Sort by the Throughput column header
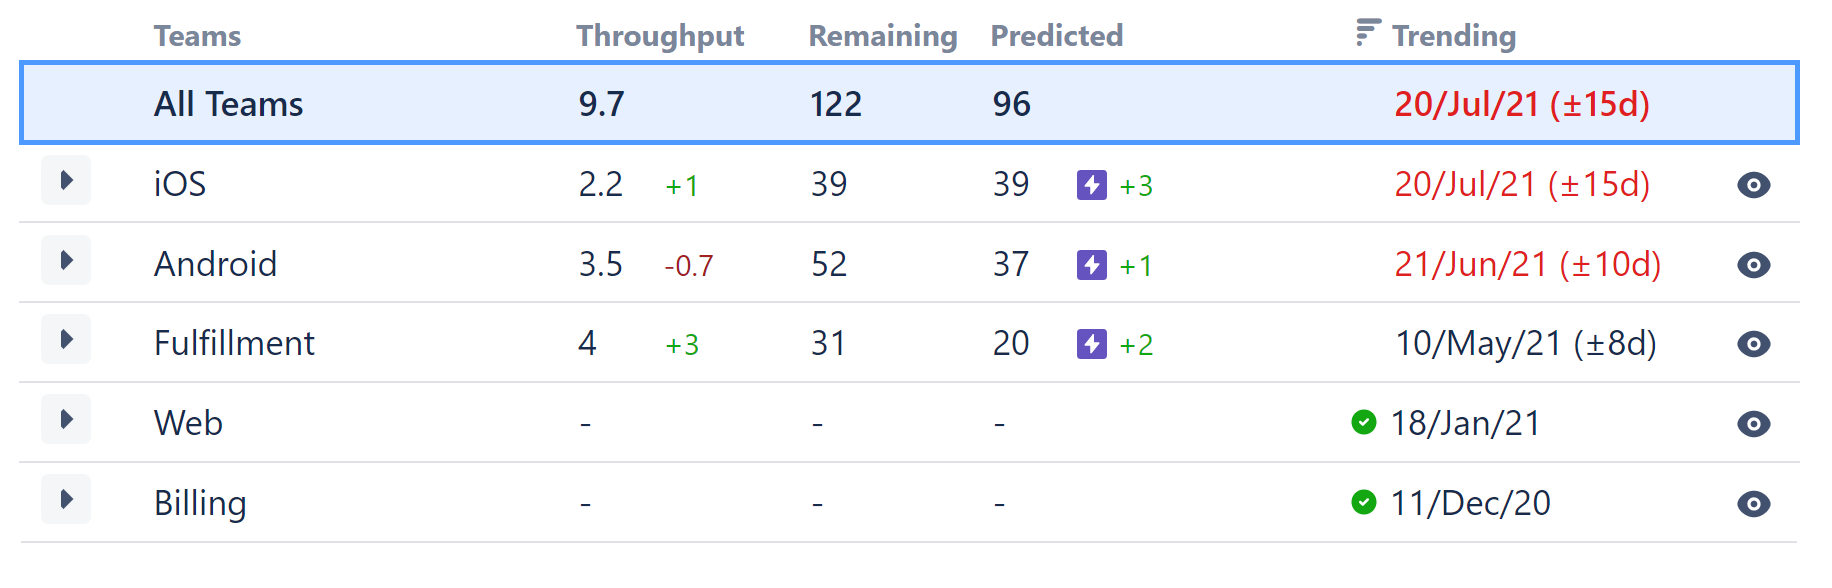This screenshot has width=1832, height=588. pyautogui.click(x=659, y=35)
